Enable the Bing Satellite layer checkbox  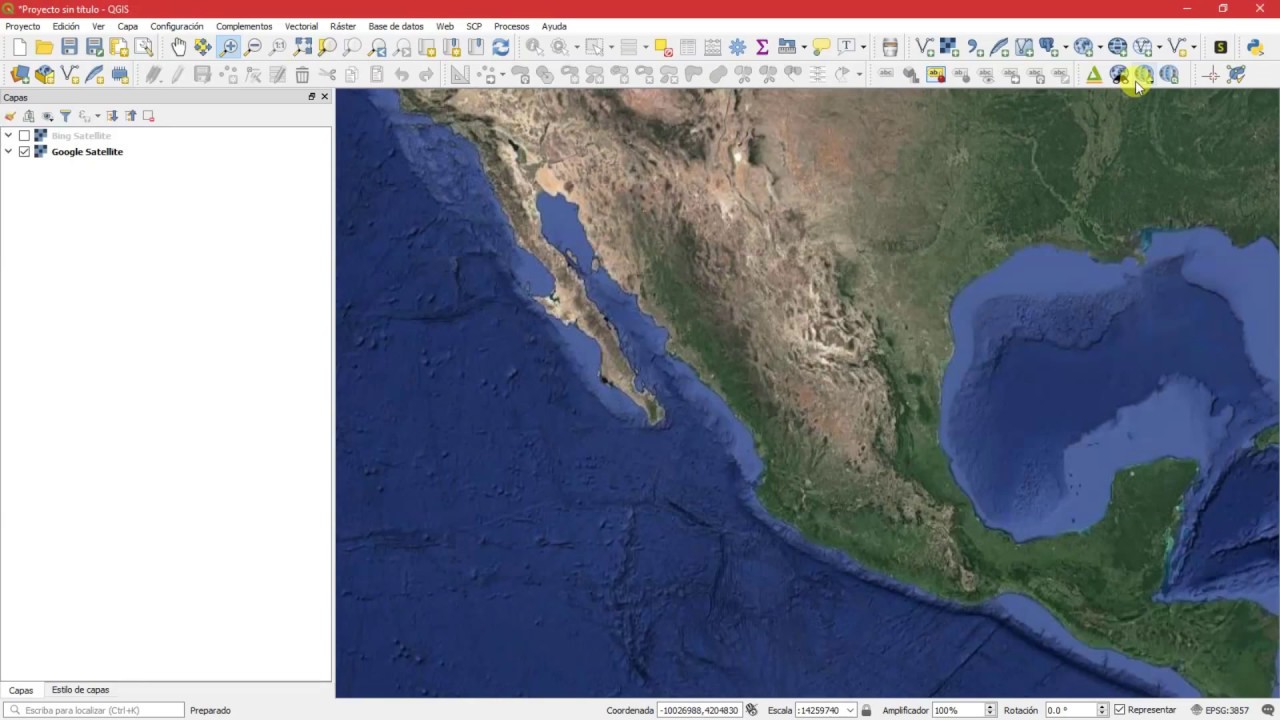[x=24, y=135]
